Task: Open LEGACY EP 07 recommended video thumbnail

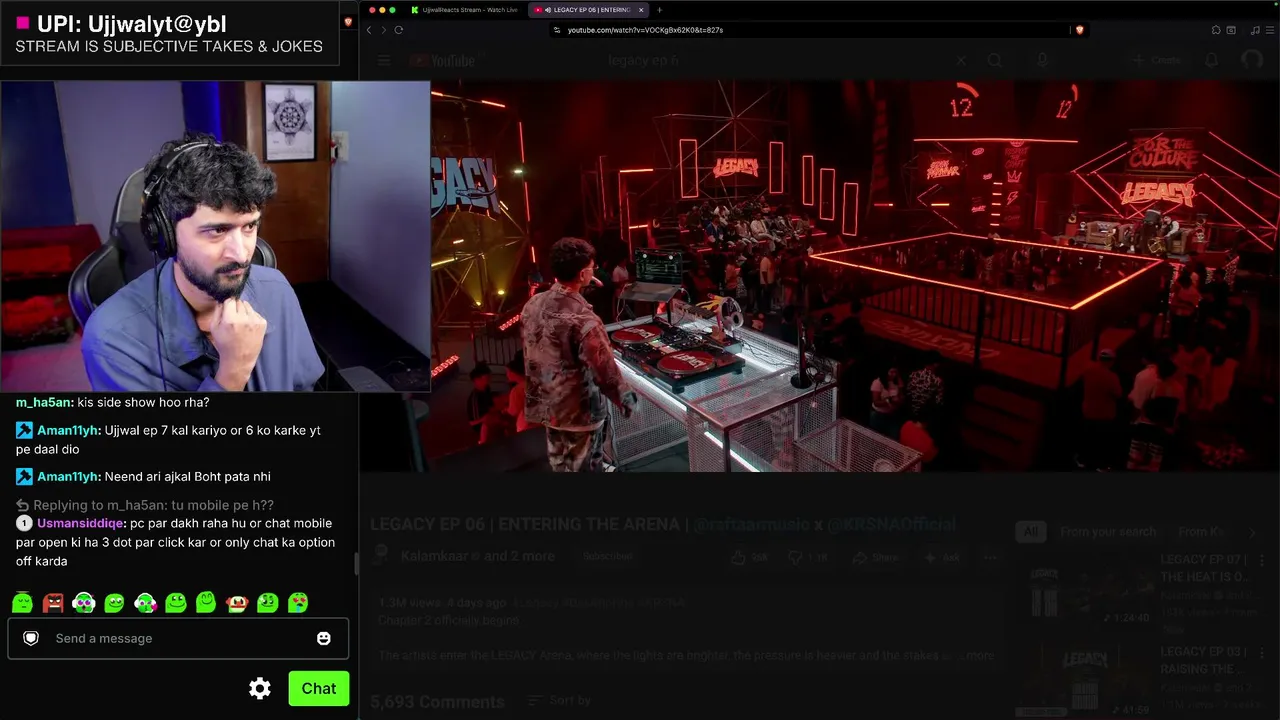Action: [x=1087, y=591]
